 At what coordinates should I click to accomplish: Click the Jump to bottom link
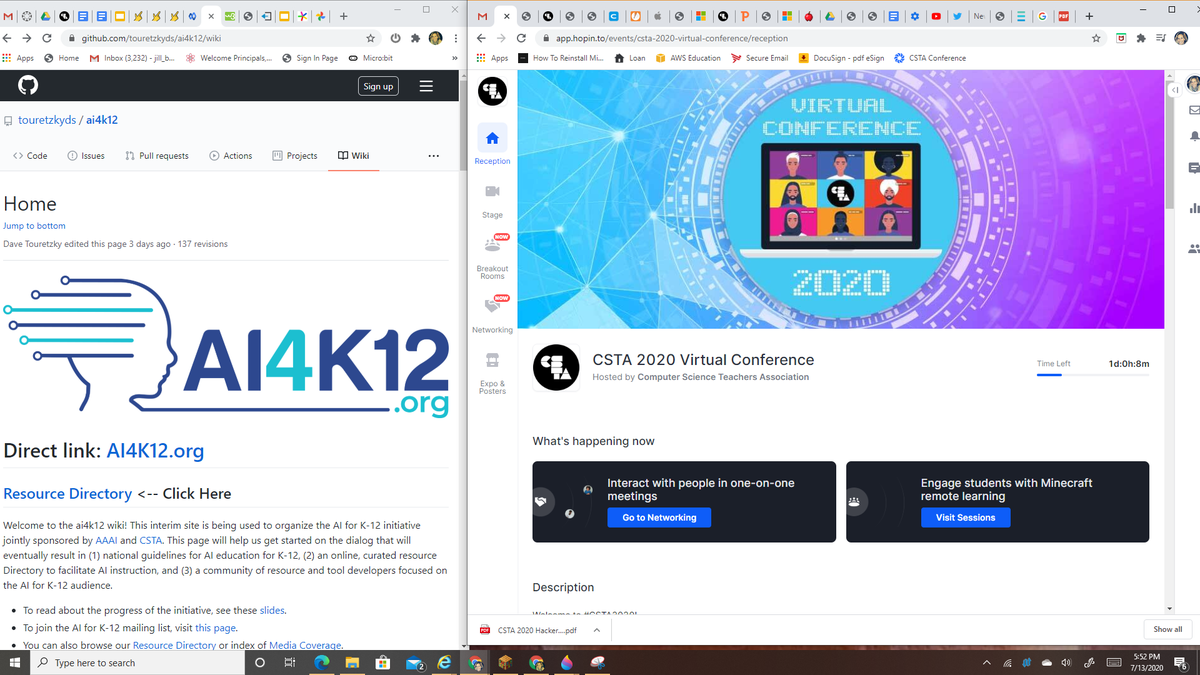pos(34,226)
